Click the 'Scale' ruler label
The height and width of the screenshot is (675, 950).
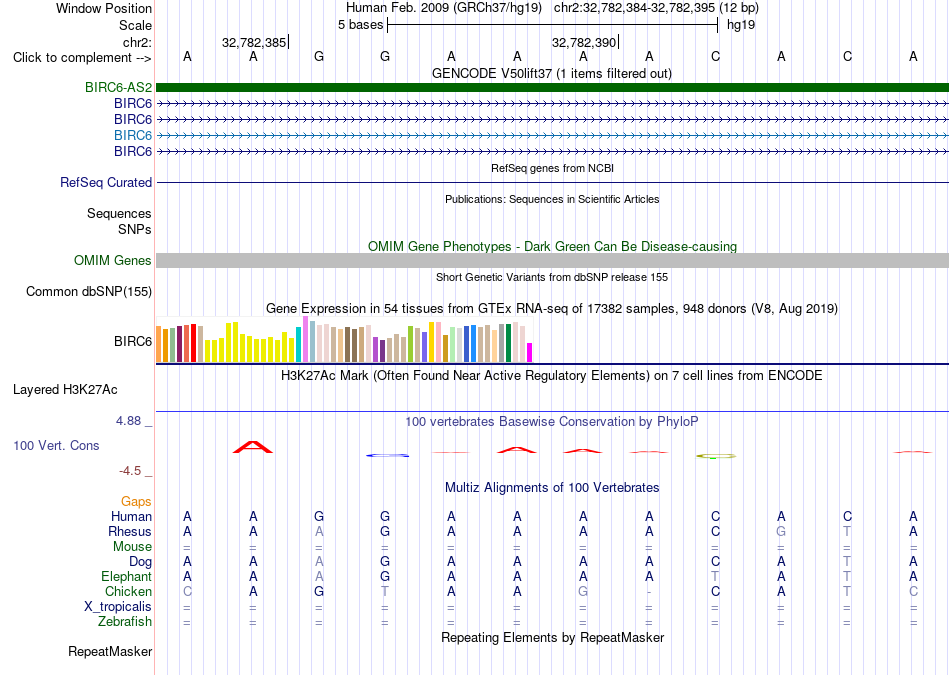pos(135,25)
